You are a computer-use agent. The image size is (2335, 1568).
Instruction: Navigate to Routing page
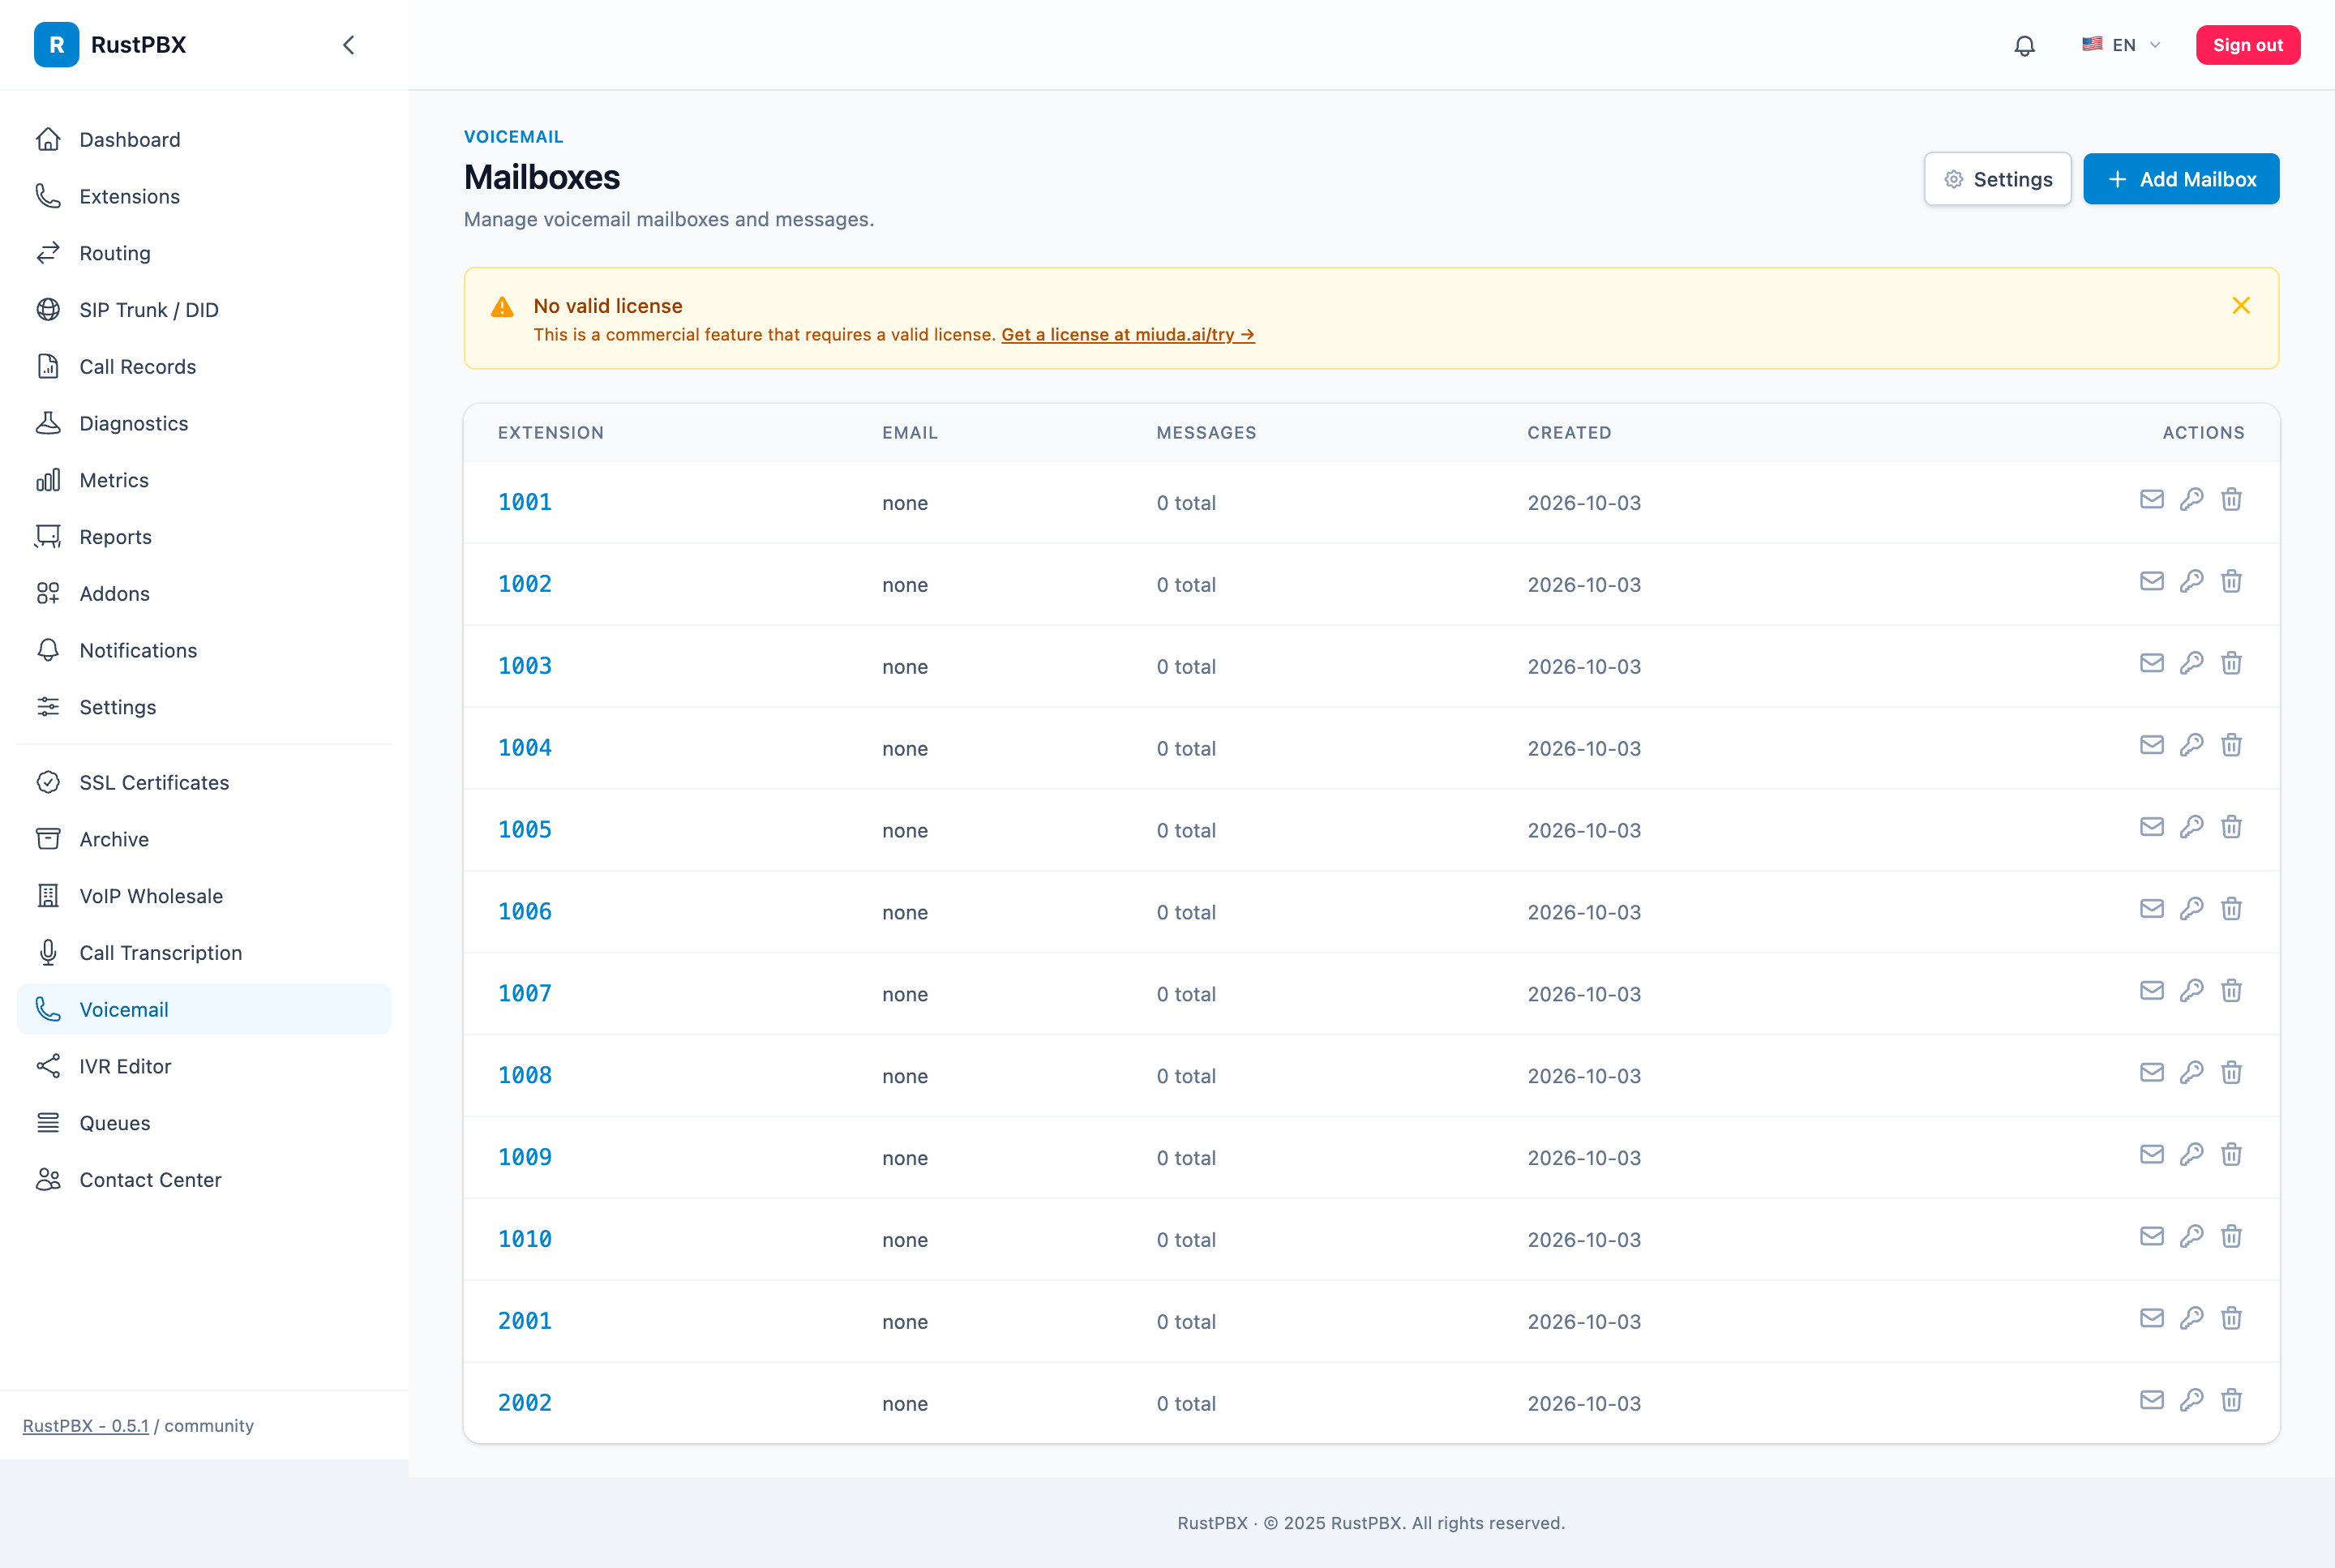tap(204, 253)
